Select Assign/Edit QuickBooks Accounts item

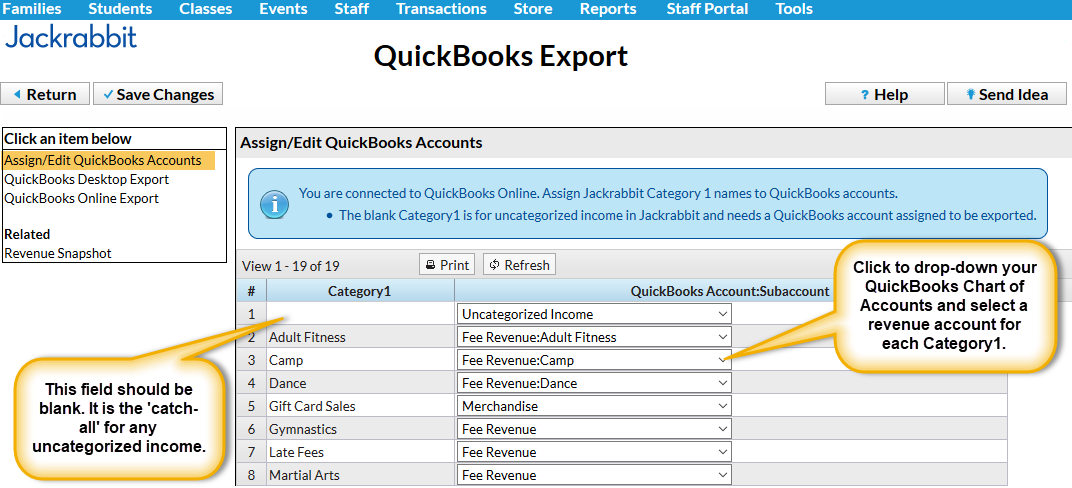(109, 161)
